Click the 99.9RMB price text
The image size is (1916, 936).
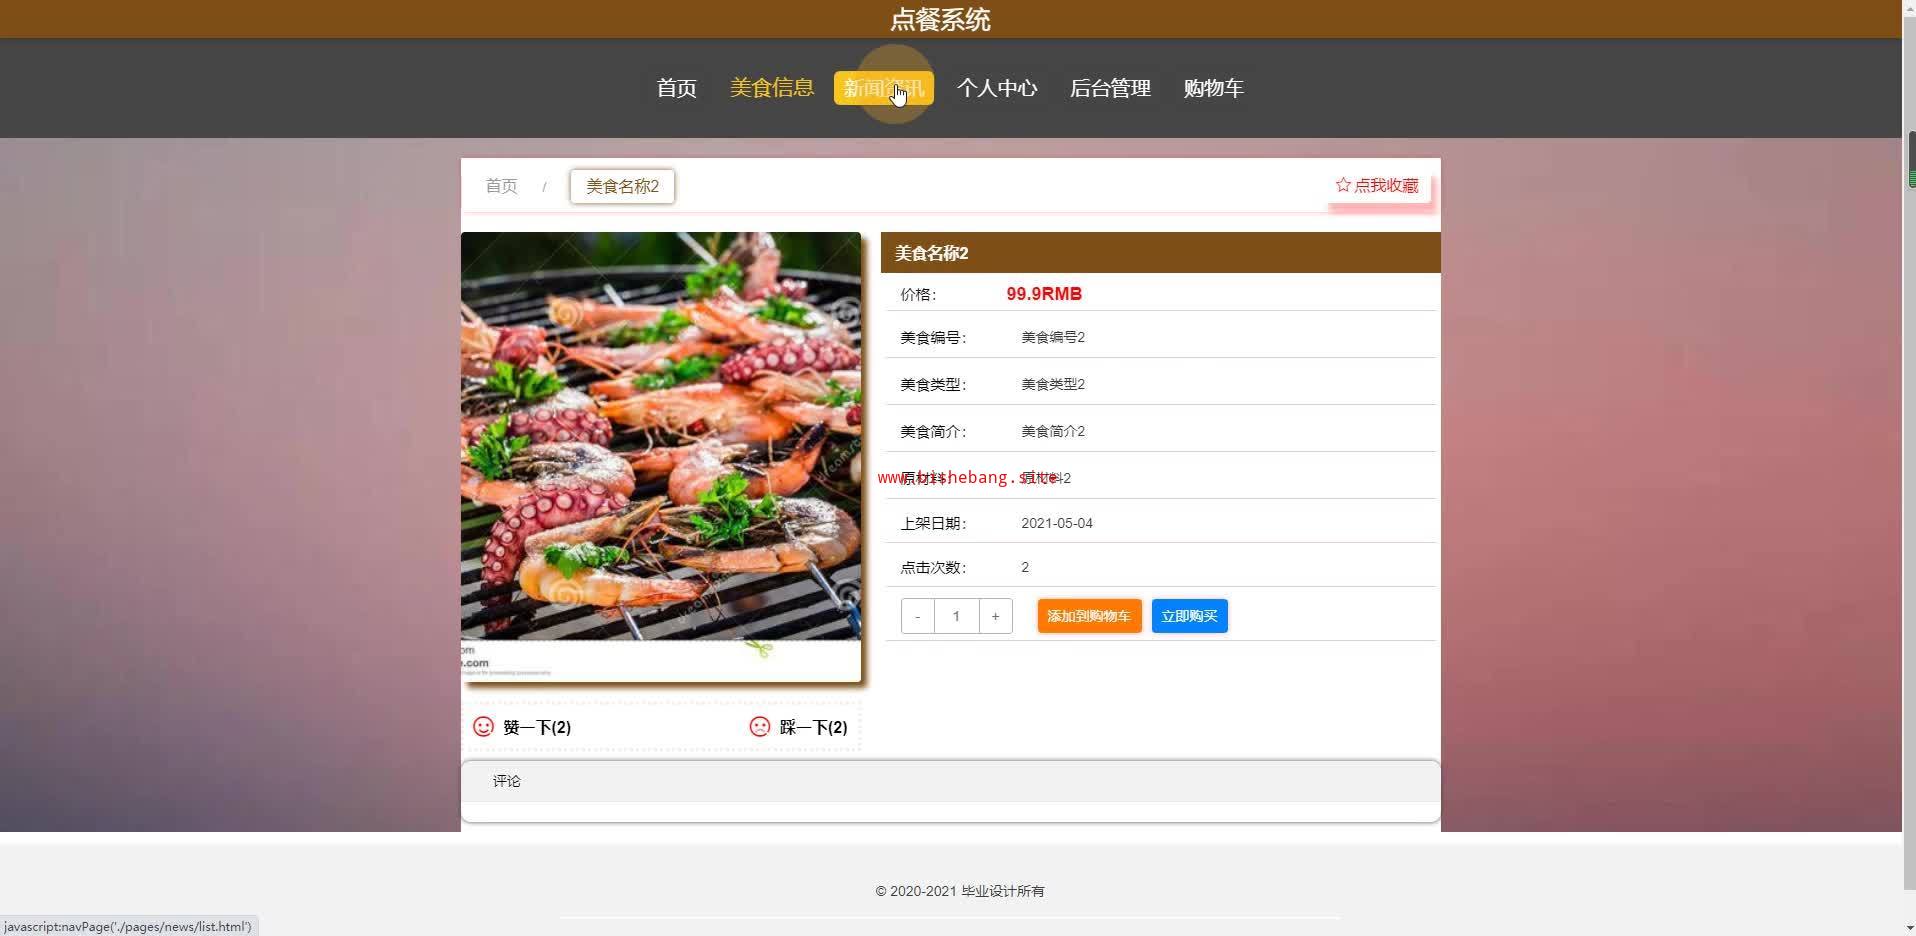click(1044, 294)
